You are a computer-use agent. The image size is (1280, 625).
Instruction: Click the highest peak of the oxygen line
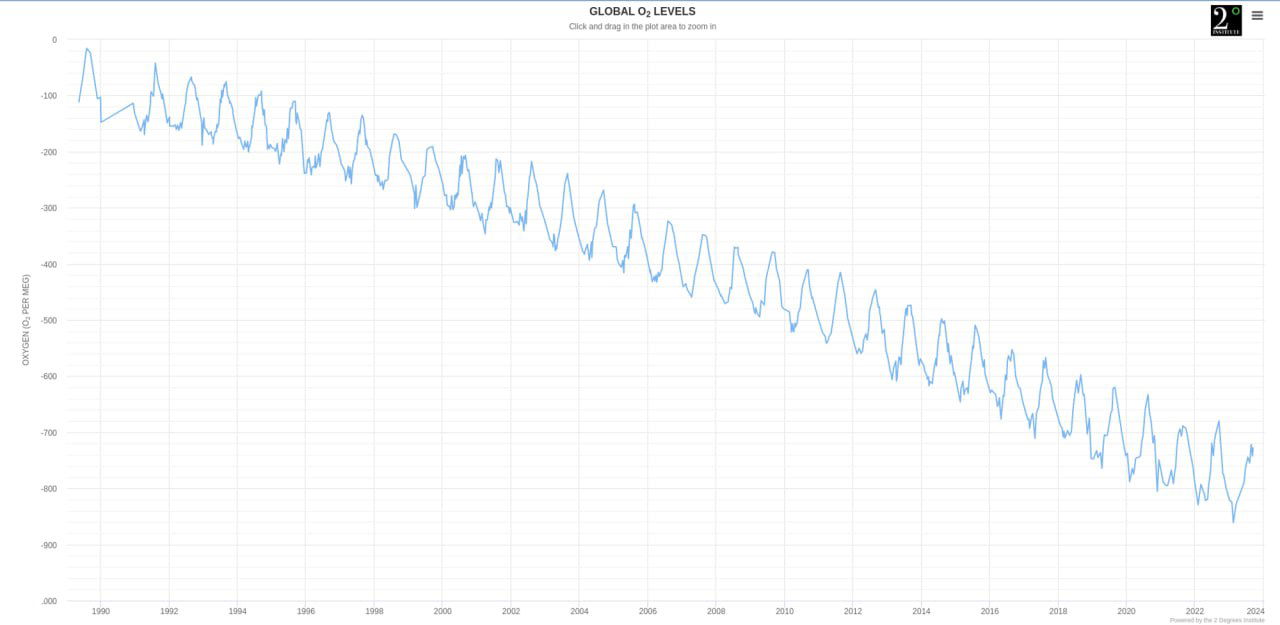pos(87,48)
